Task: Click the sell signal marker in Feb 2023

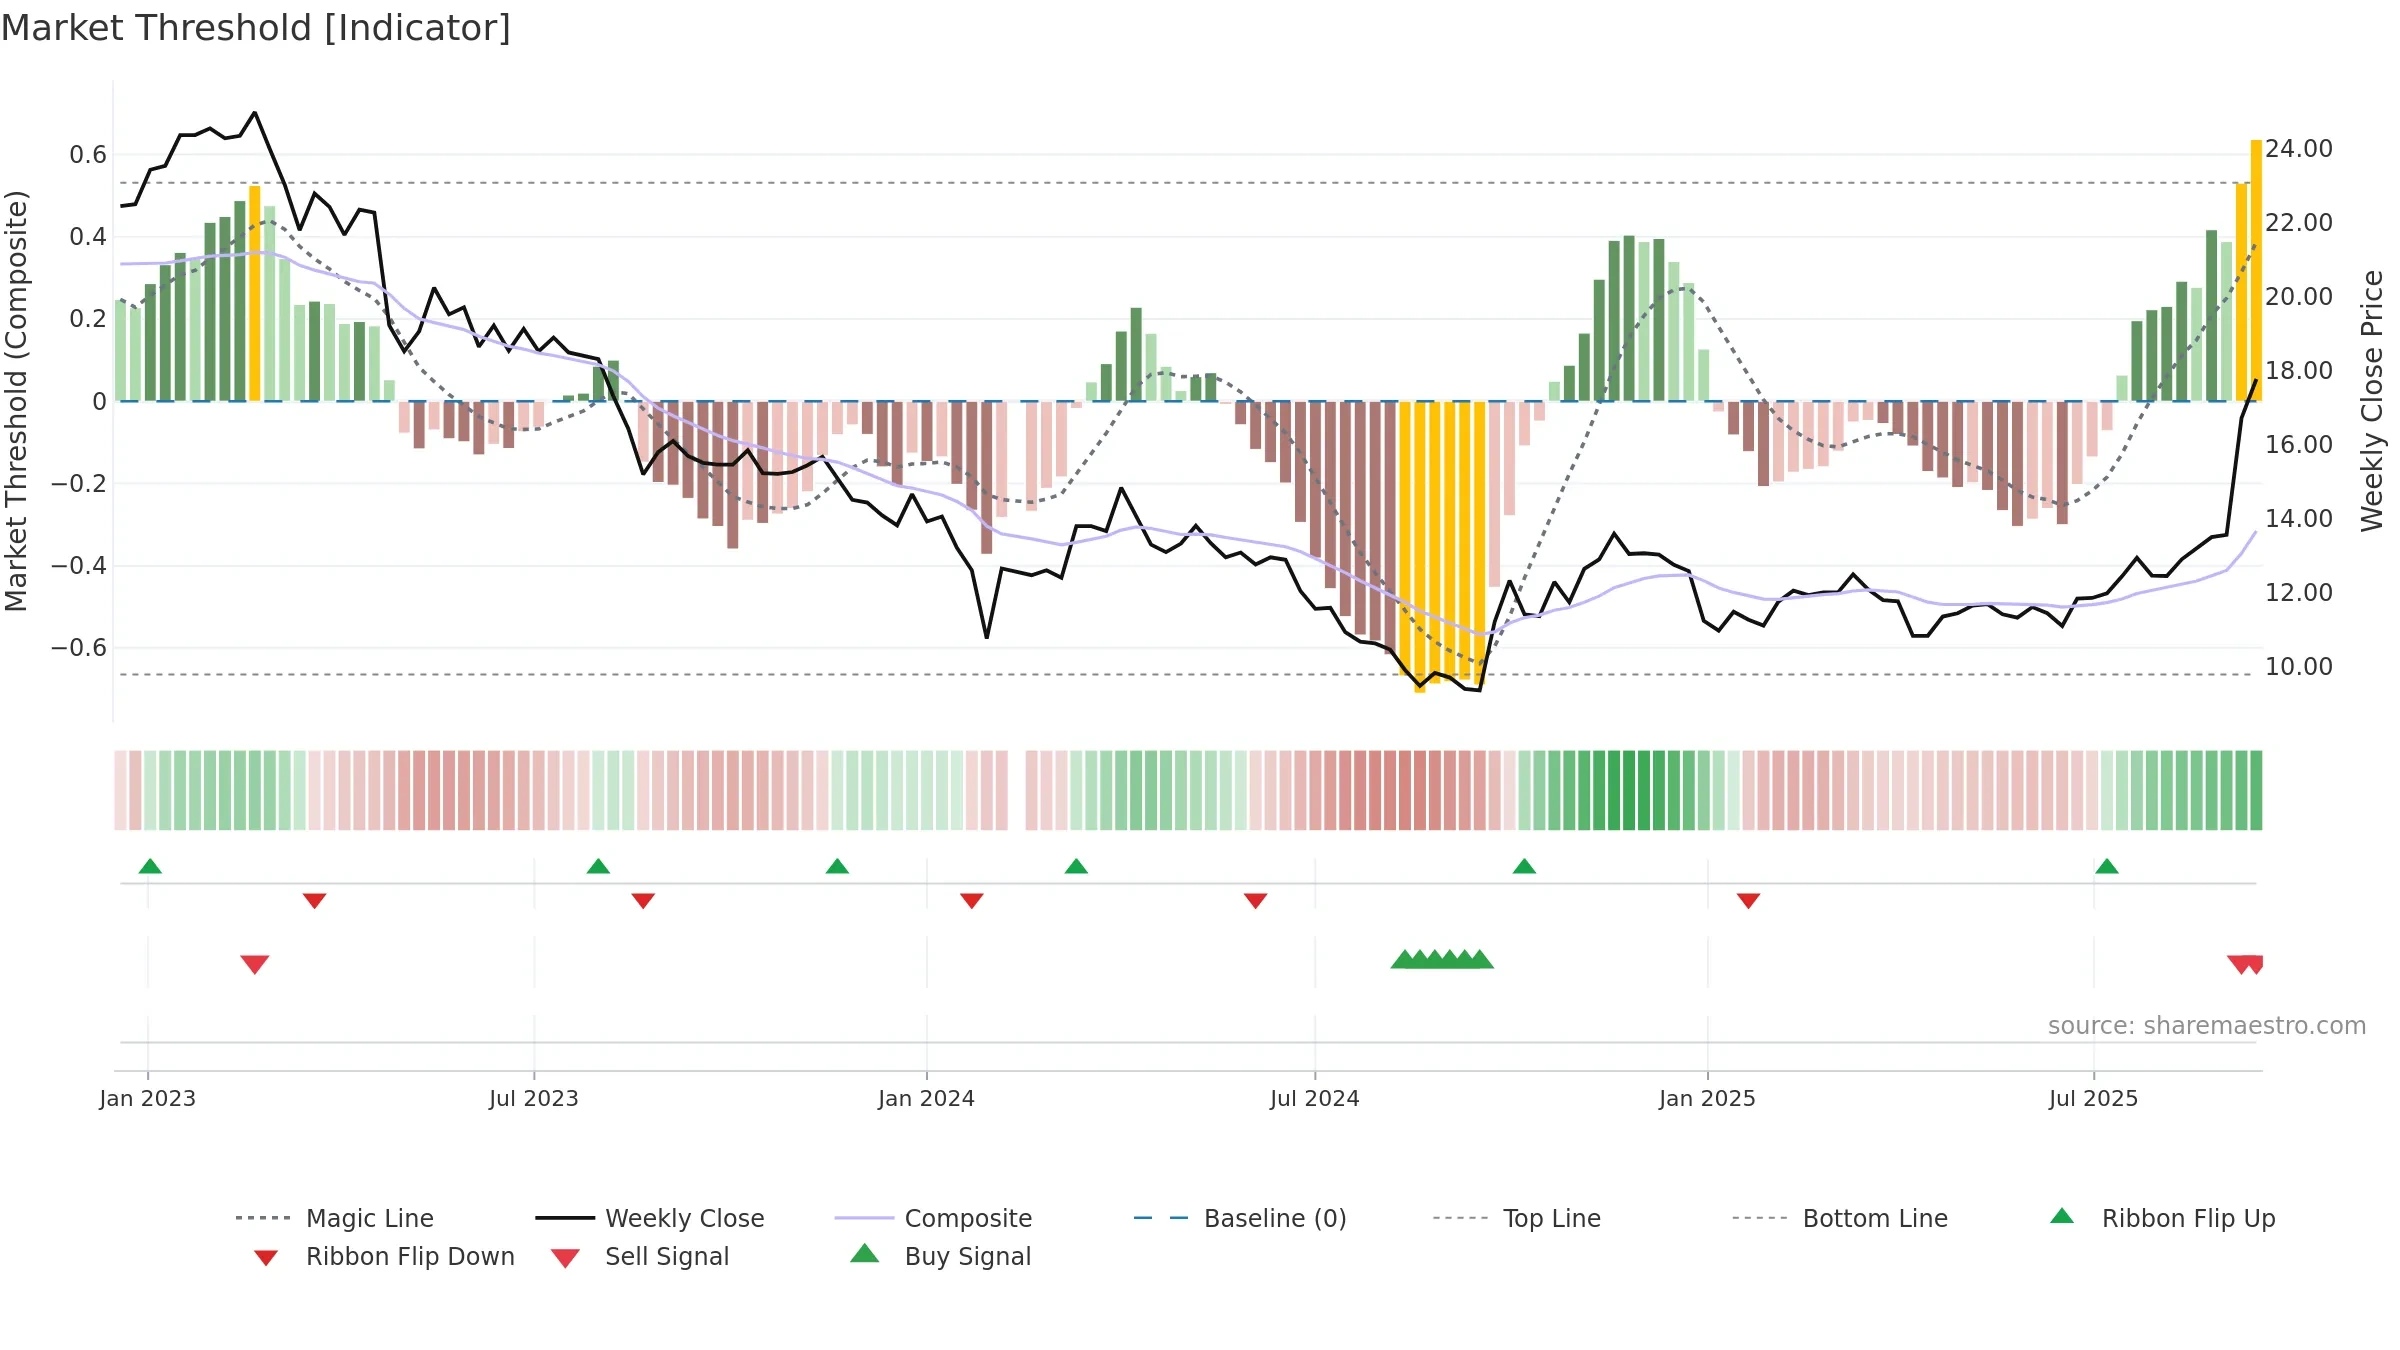Action: [255, 964]
